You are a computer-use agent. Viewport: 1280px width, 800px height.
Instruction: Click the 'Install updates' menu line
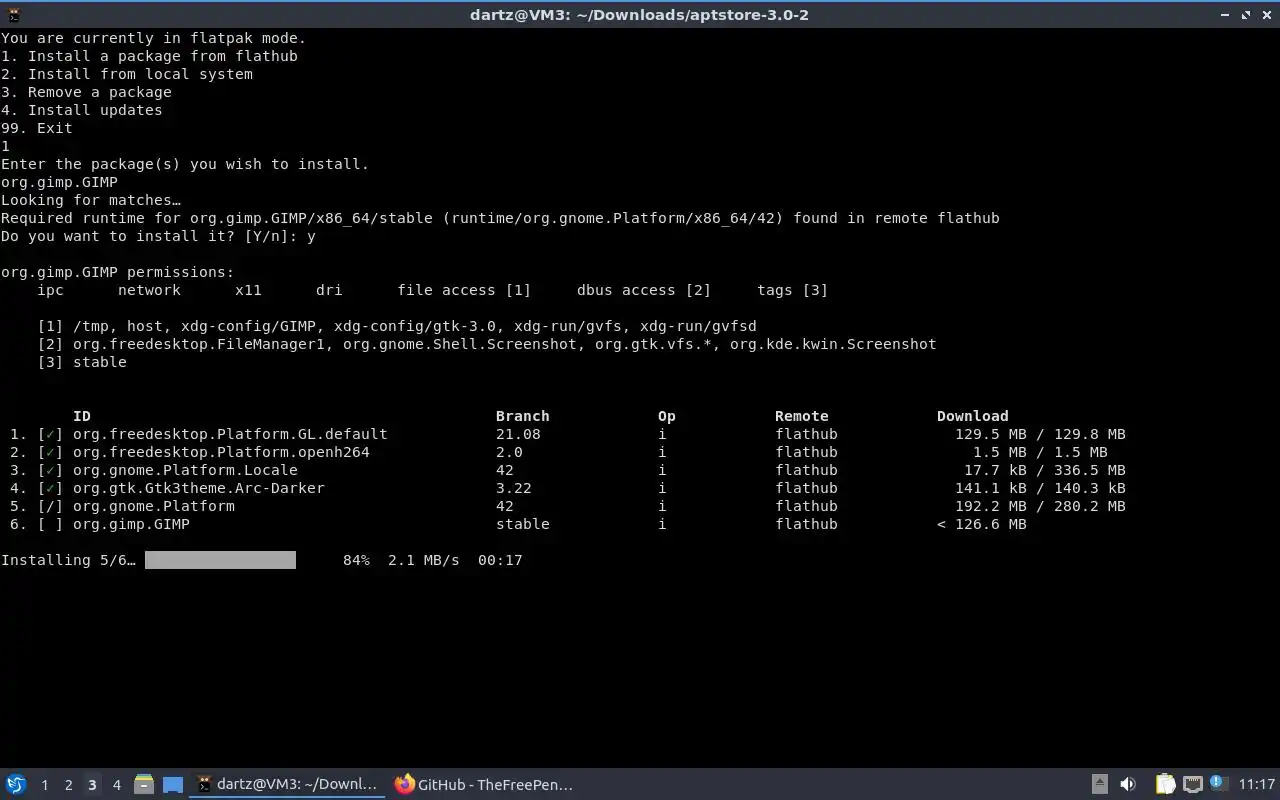(x=81, y=110)
